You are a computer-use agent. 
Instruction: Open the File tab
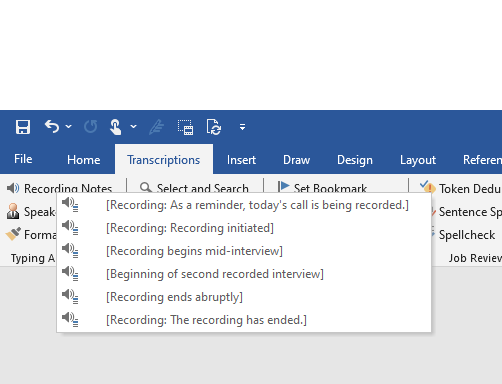pyautogui.click(x=23, y=159)
